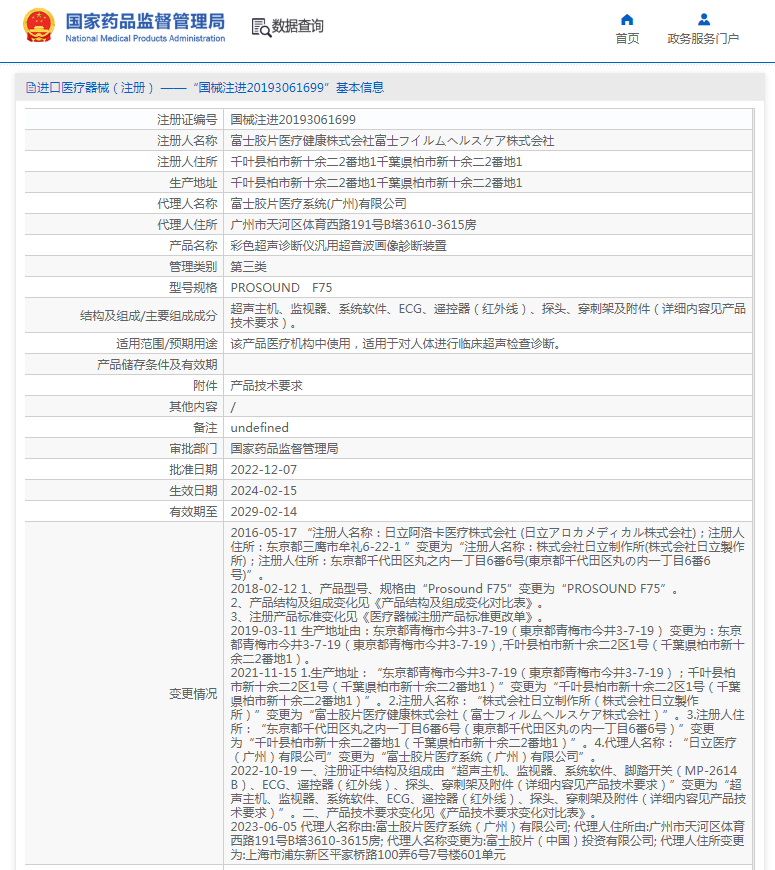Select registrant name 富士胶片医疗健康株式会社 value
The width and height of the screenshot is (775, 870).
pyautogui.click(x=392, y=141)
